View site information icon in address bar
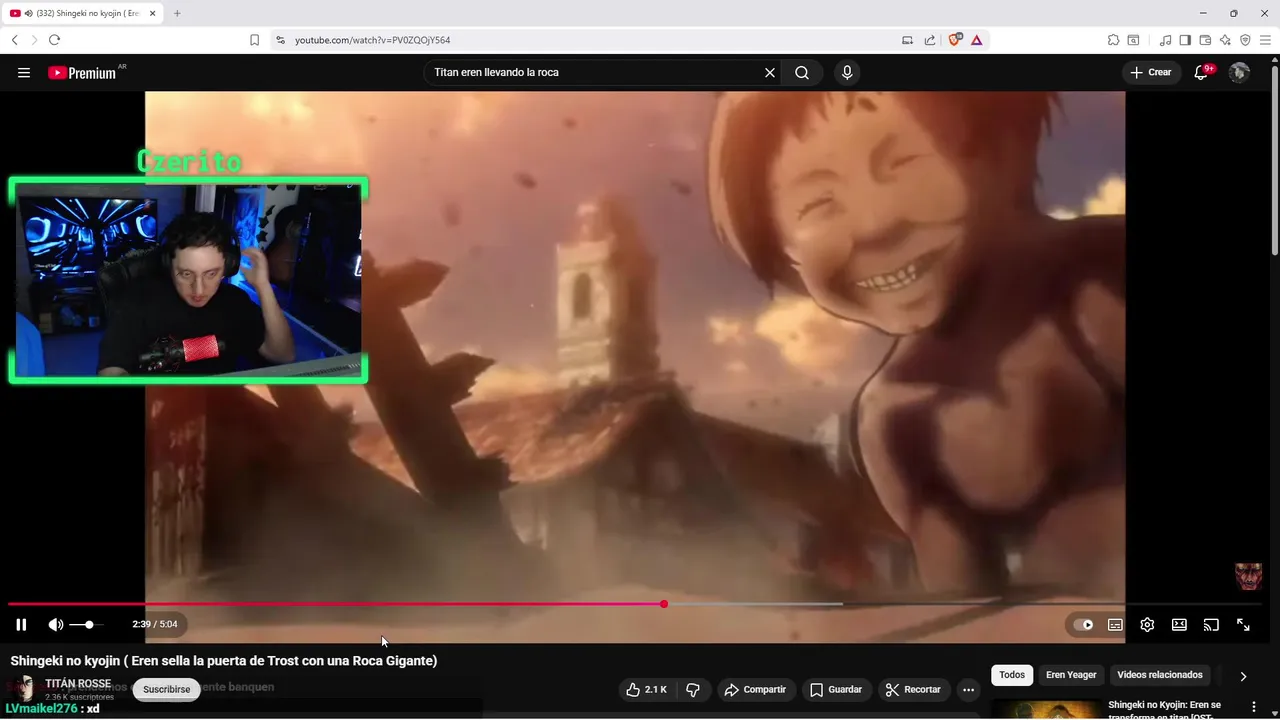This screenshot has width=1280, height=720. click(x=280, y=40)
